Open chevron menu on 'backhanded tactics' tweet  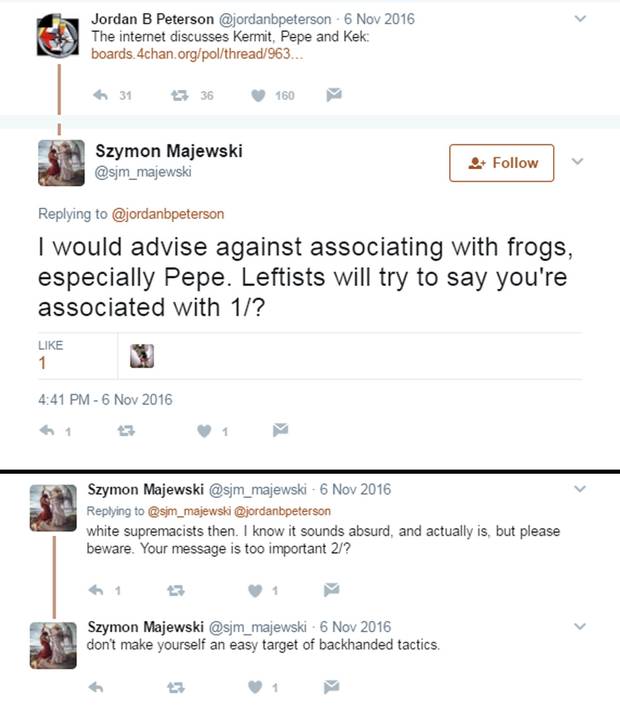coord(582,627)
